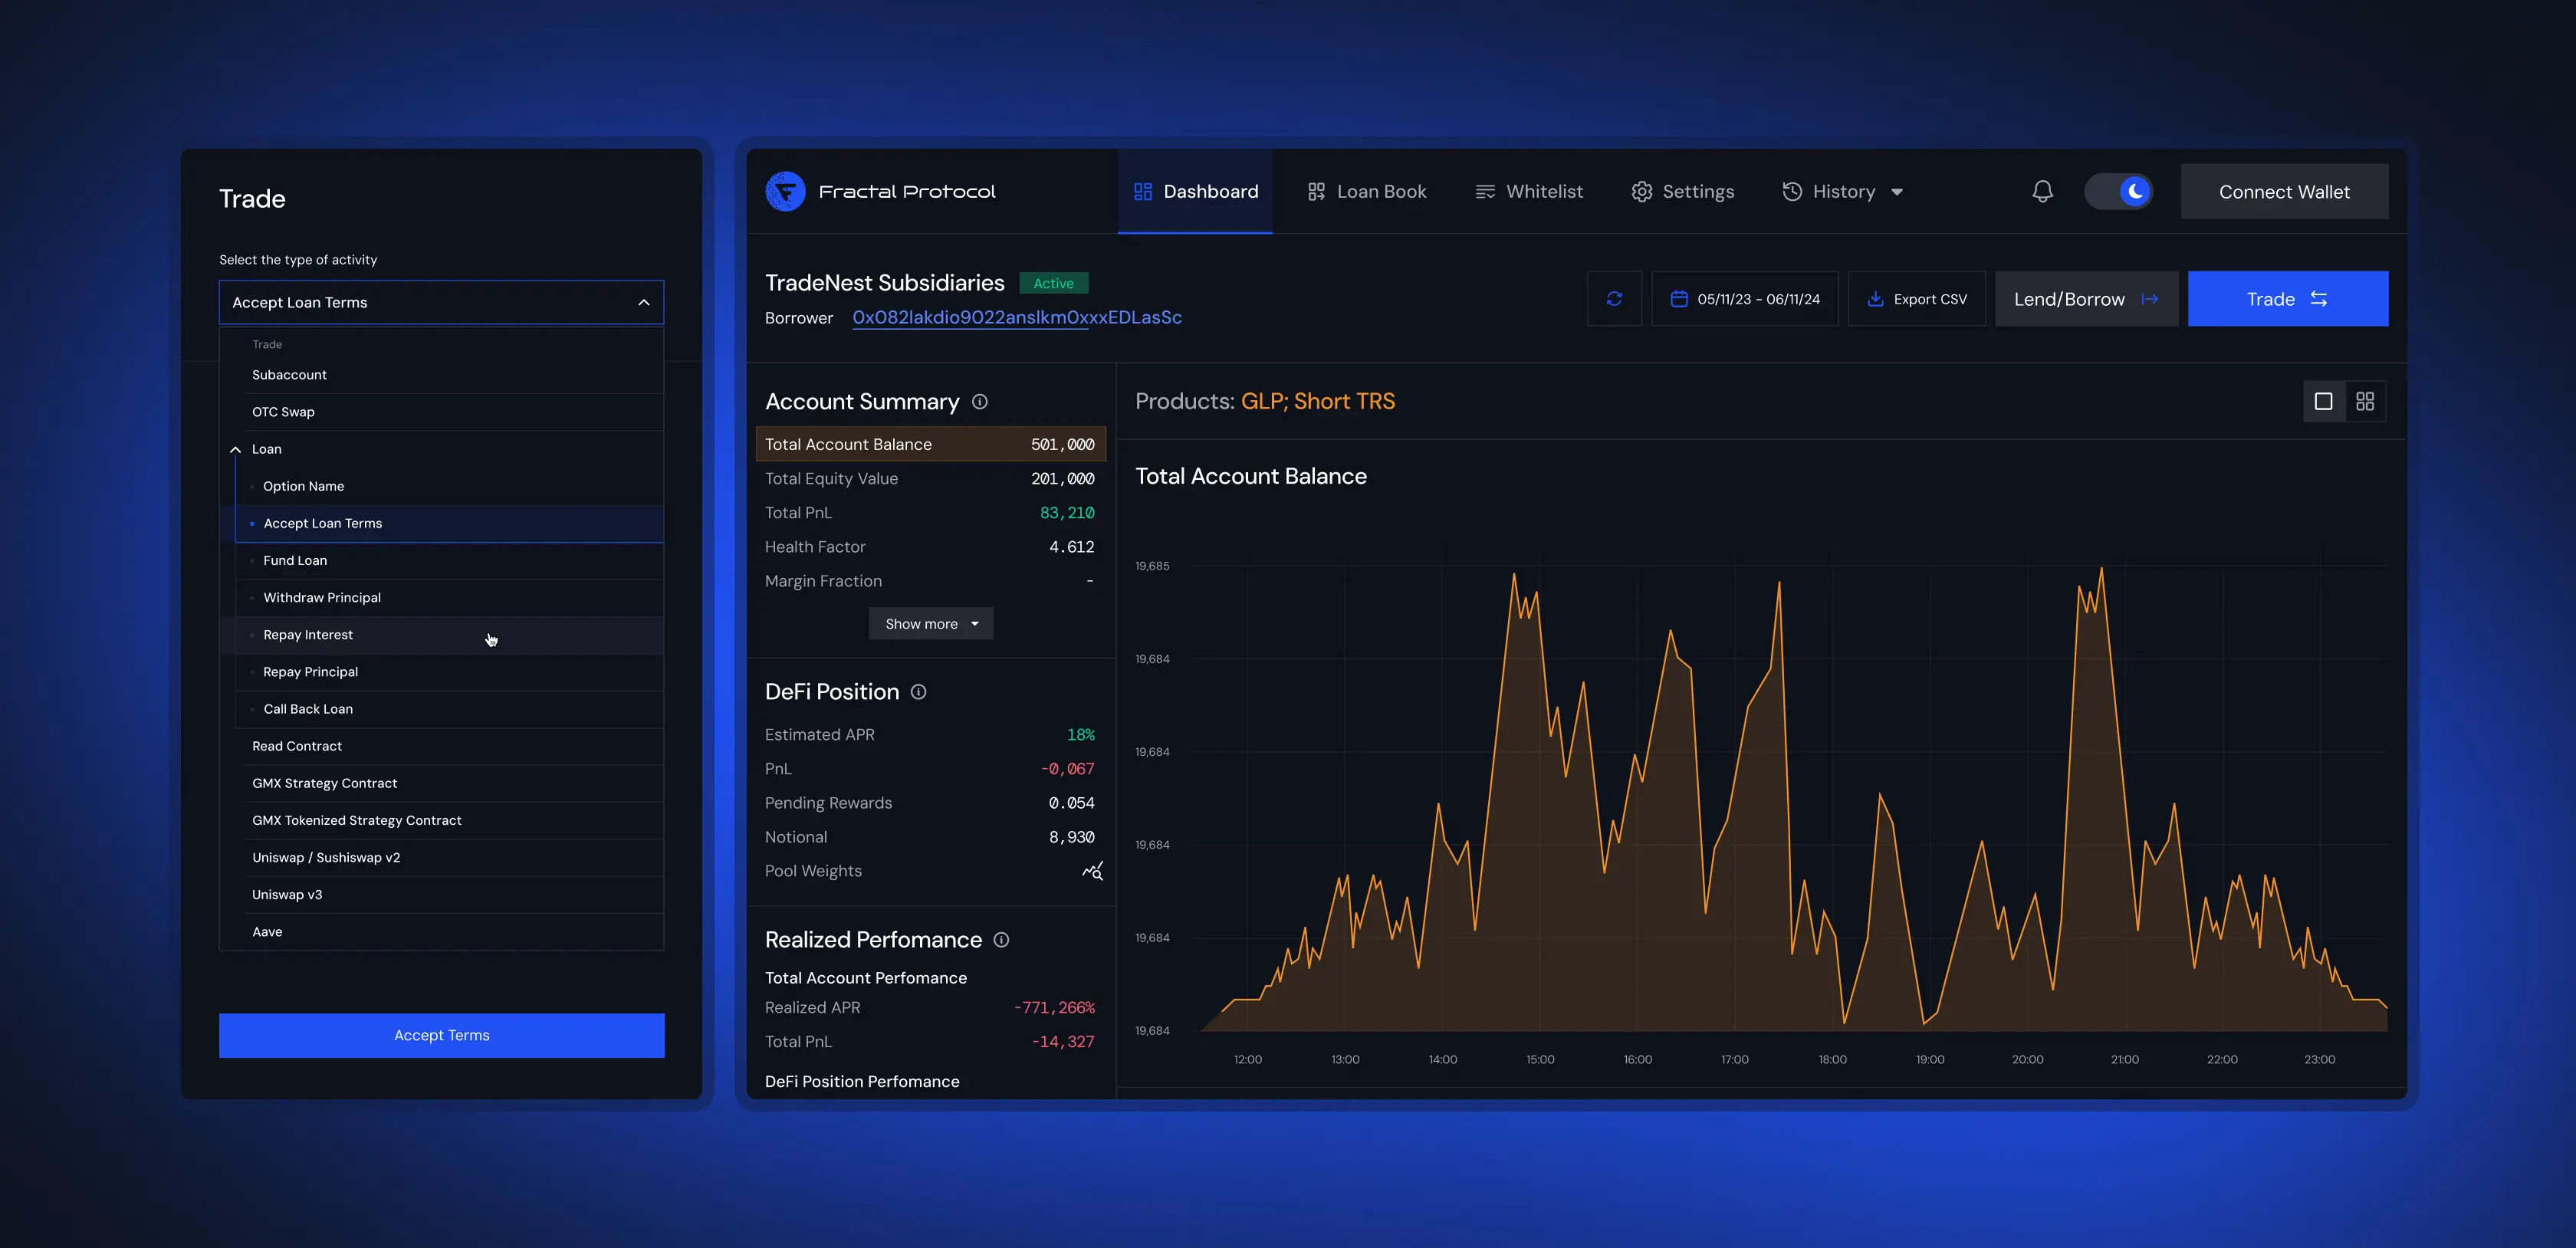
Task: Select single chart view layout icon
Action: pyautogui.click(x=2324, y=401)
